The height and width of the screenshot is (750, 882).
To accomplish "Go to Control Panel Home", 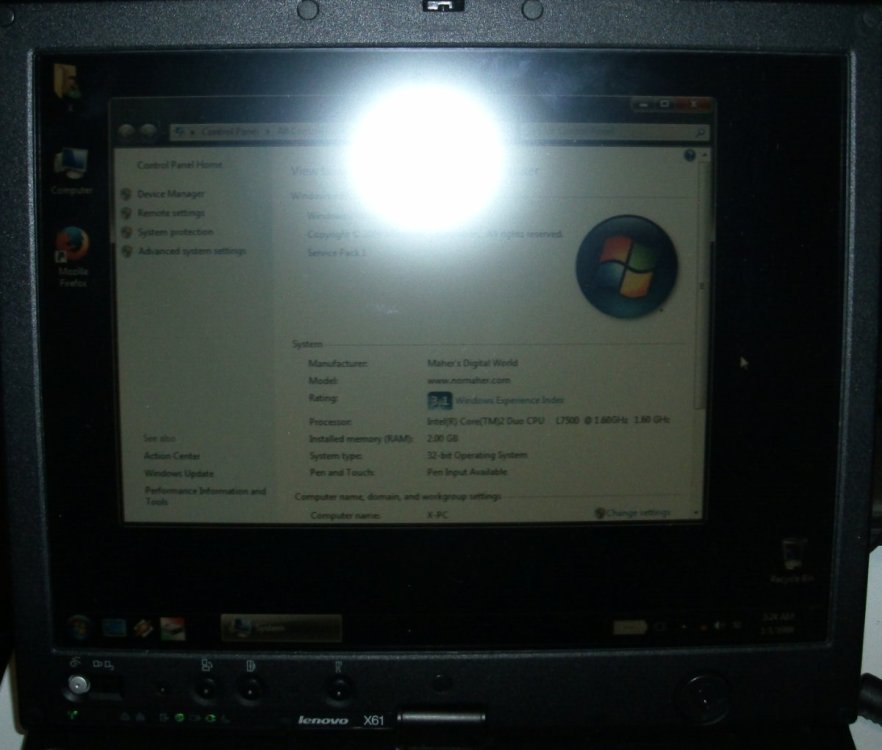I will click(180, 165).
